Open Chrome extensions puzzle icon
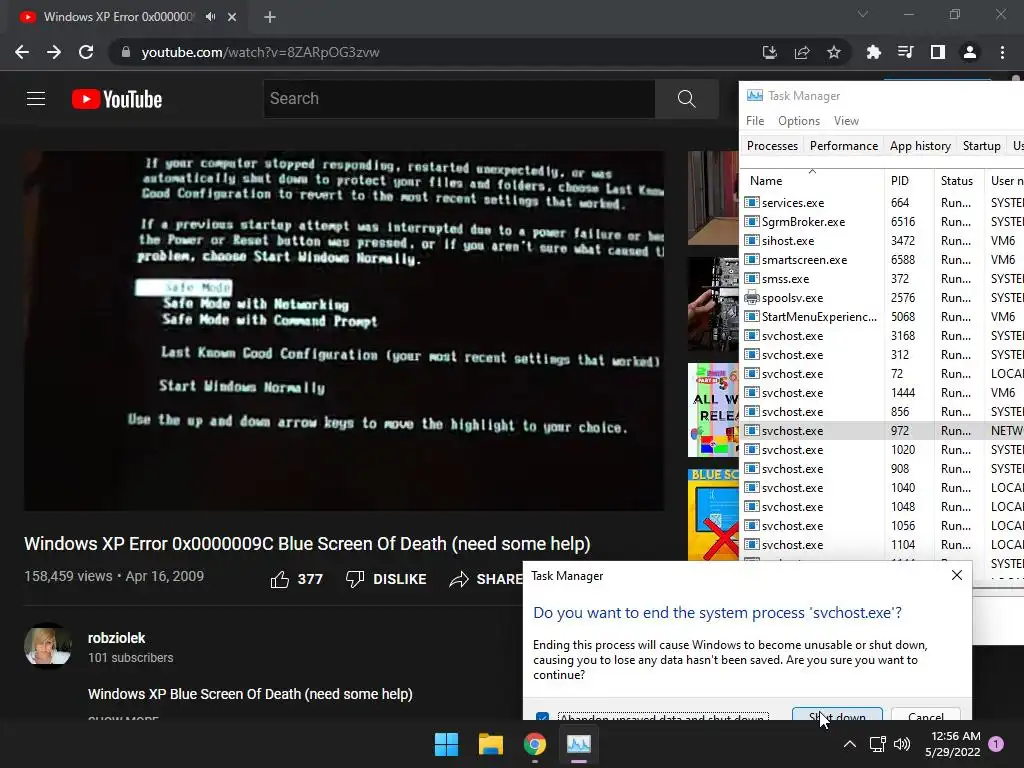Viewport: 1024px width, 768px height. pos(873,52)
